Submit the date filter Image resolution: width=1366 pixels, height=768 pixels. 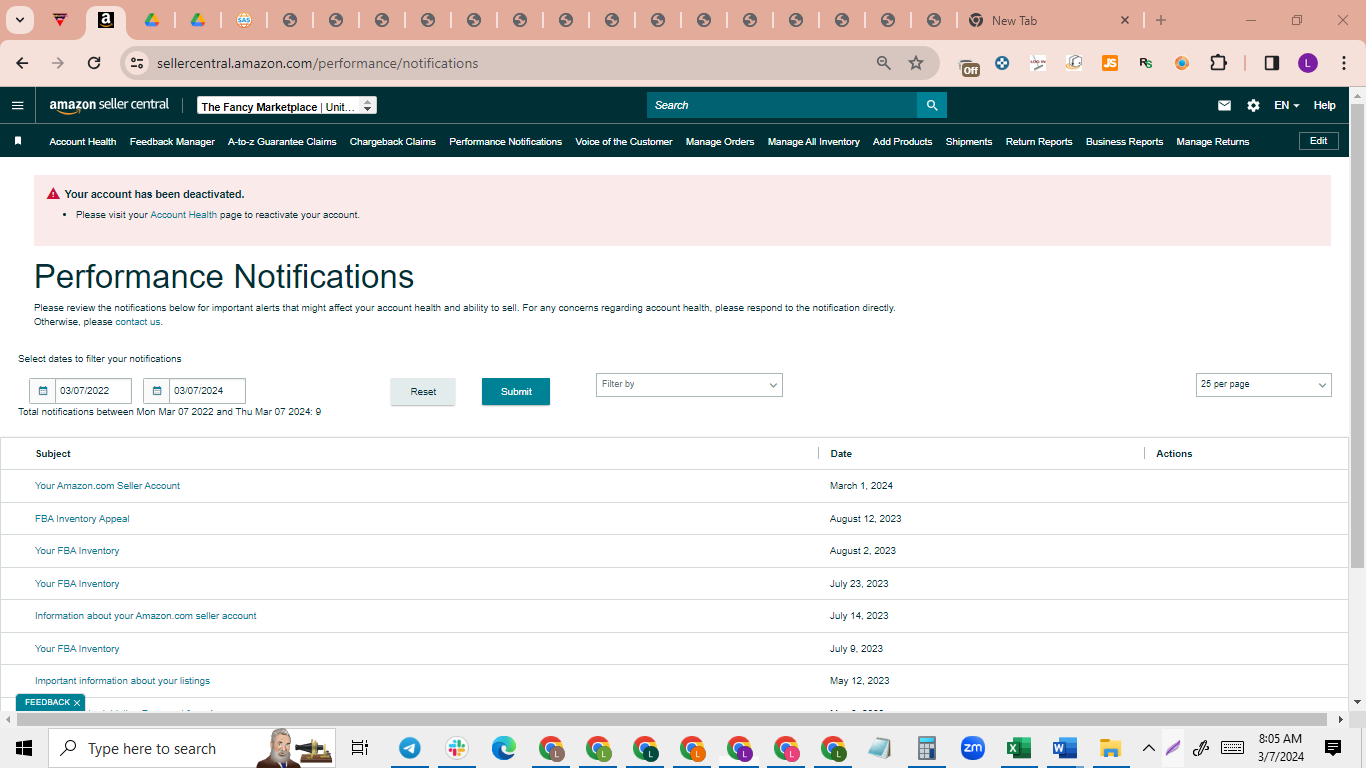[x=516, y=392]
